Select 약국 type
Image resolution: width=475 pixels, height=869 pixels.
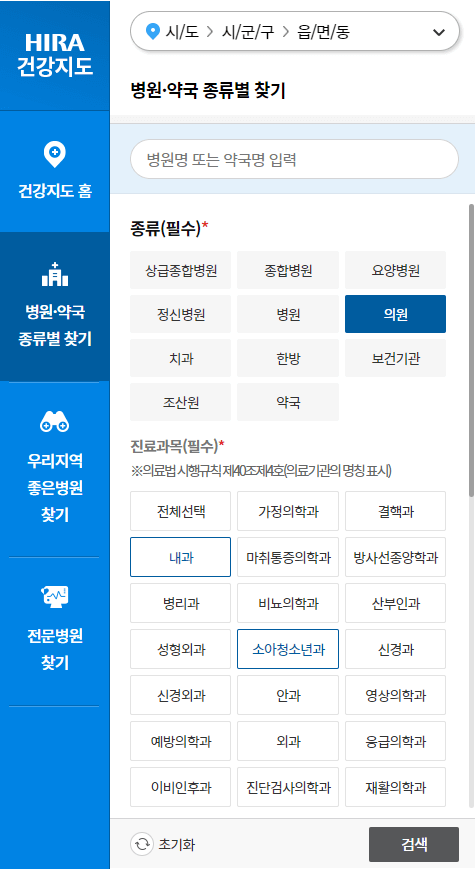288,402
